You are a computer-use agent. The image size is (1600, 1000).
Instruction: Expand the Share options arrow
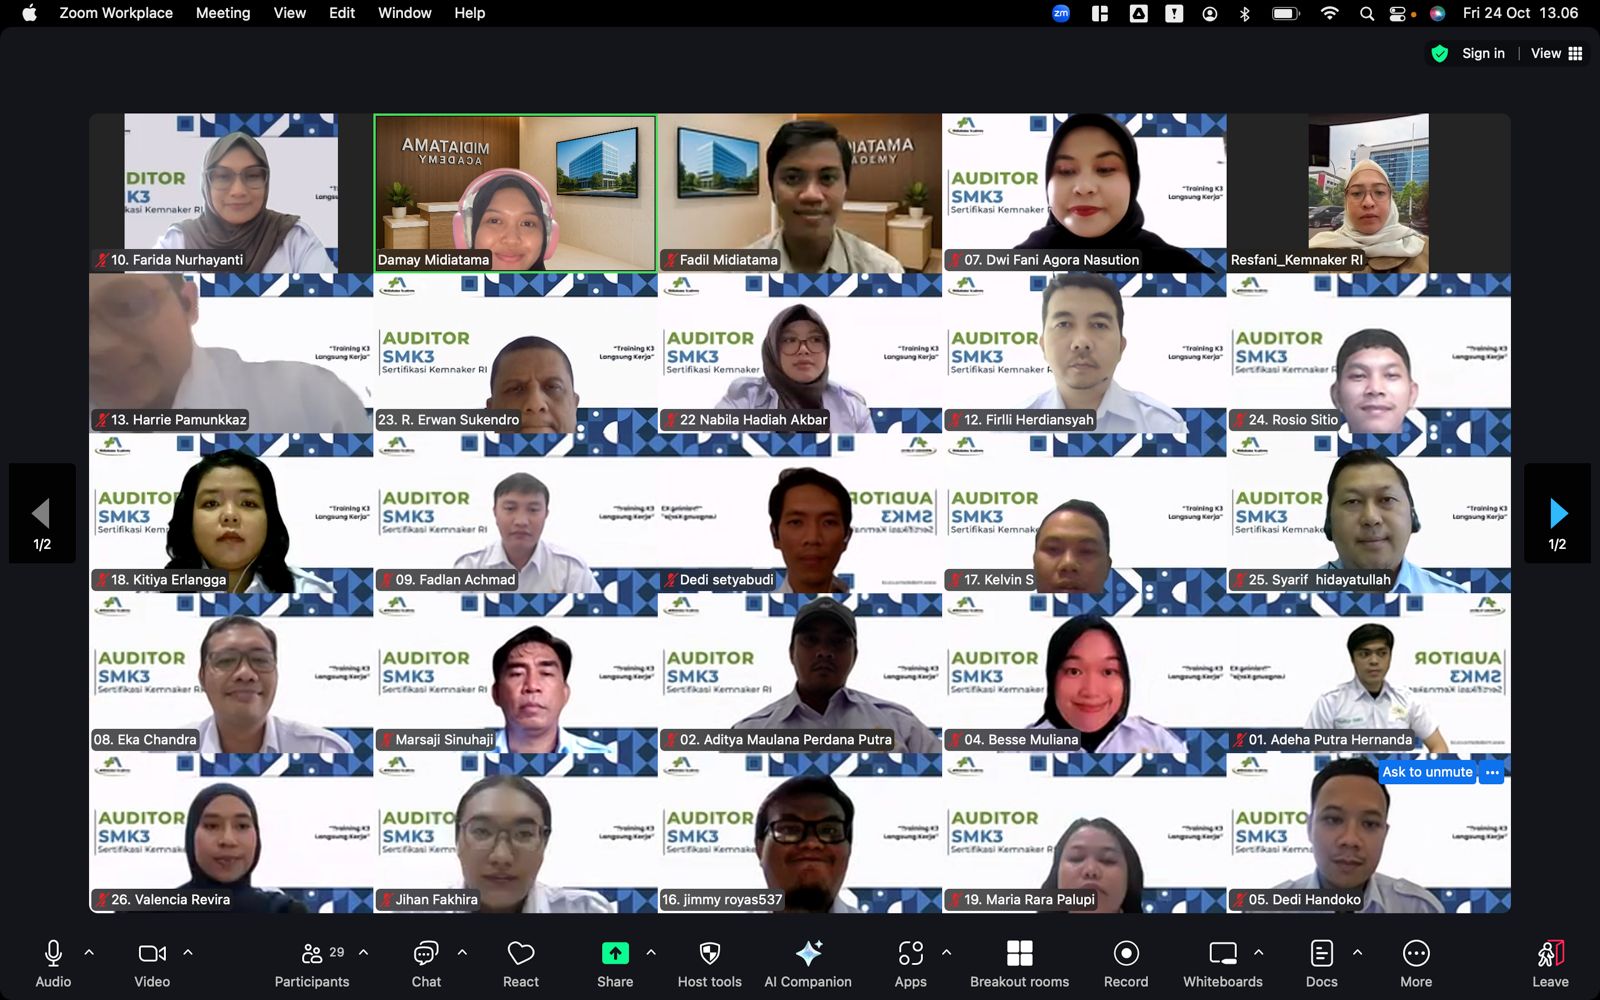651,952
